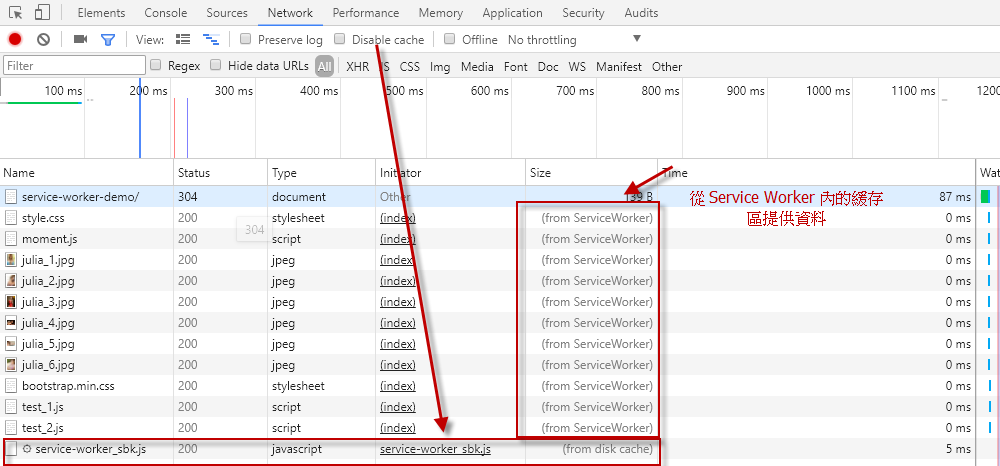This screenshot has height=466, width=1000.
Task: Stop recording network log with red button
Action: 15,40
